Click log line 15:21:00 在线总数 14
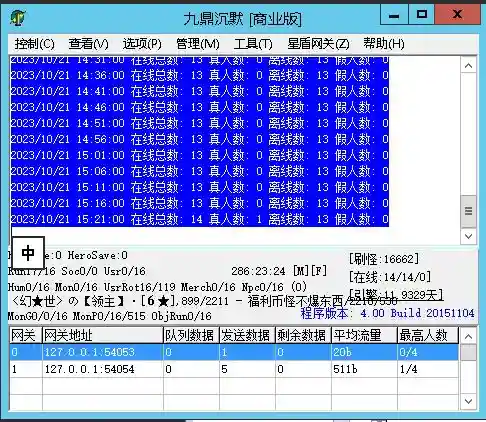The image size is (486, 422). tap(200, 219)
